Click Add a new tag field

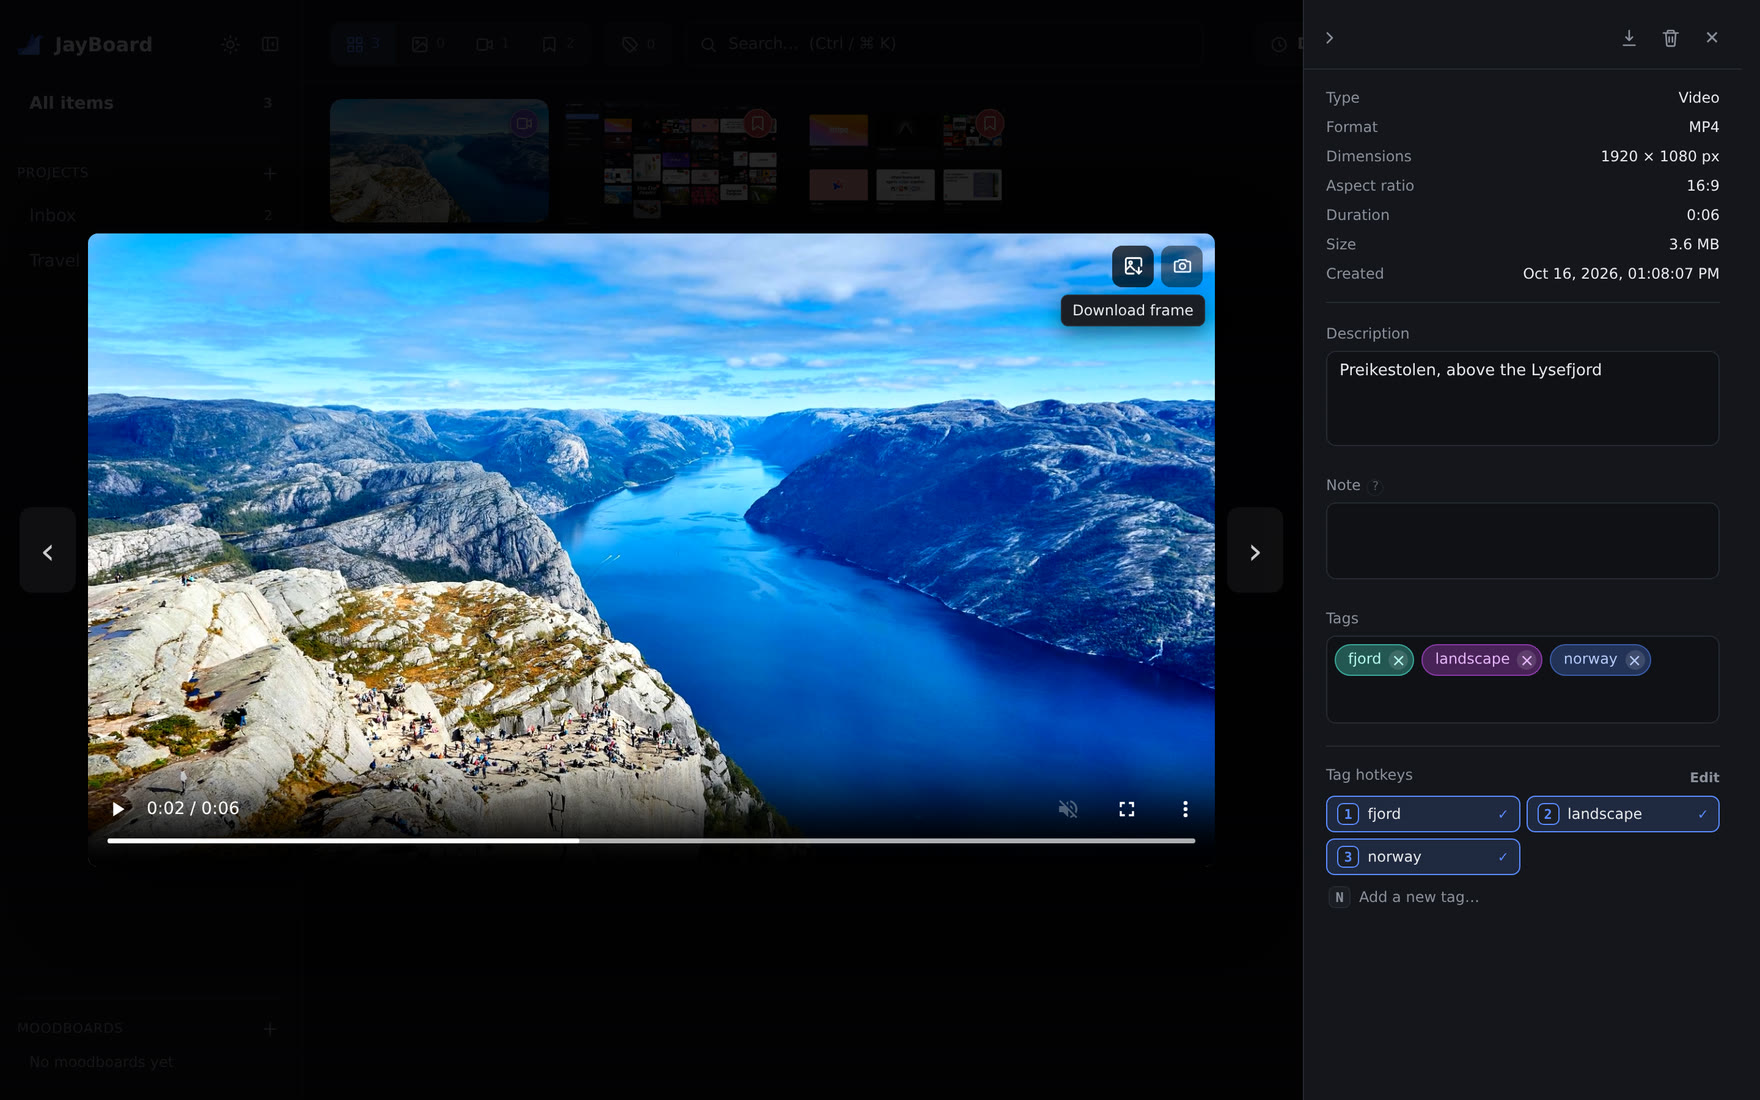click(1419, 897)
